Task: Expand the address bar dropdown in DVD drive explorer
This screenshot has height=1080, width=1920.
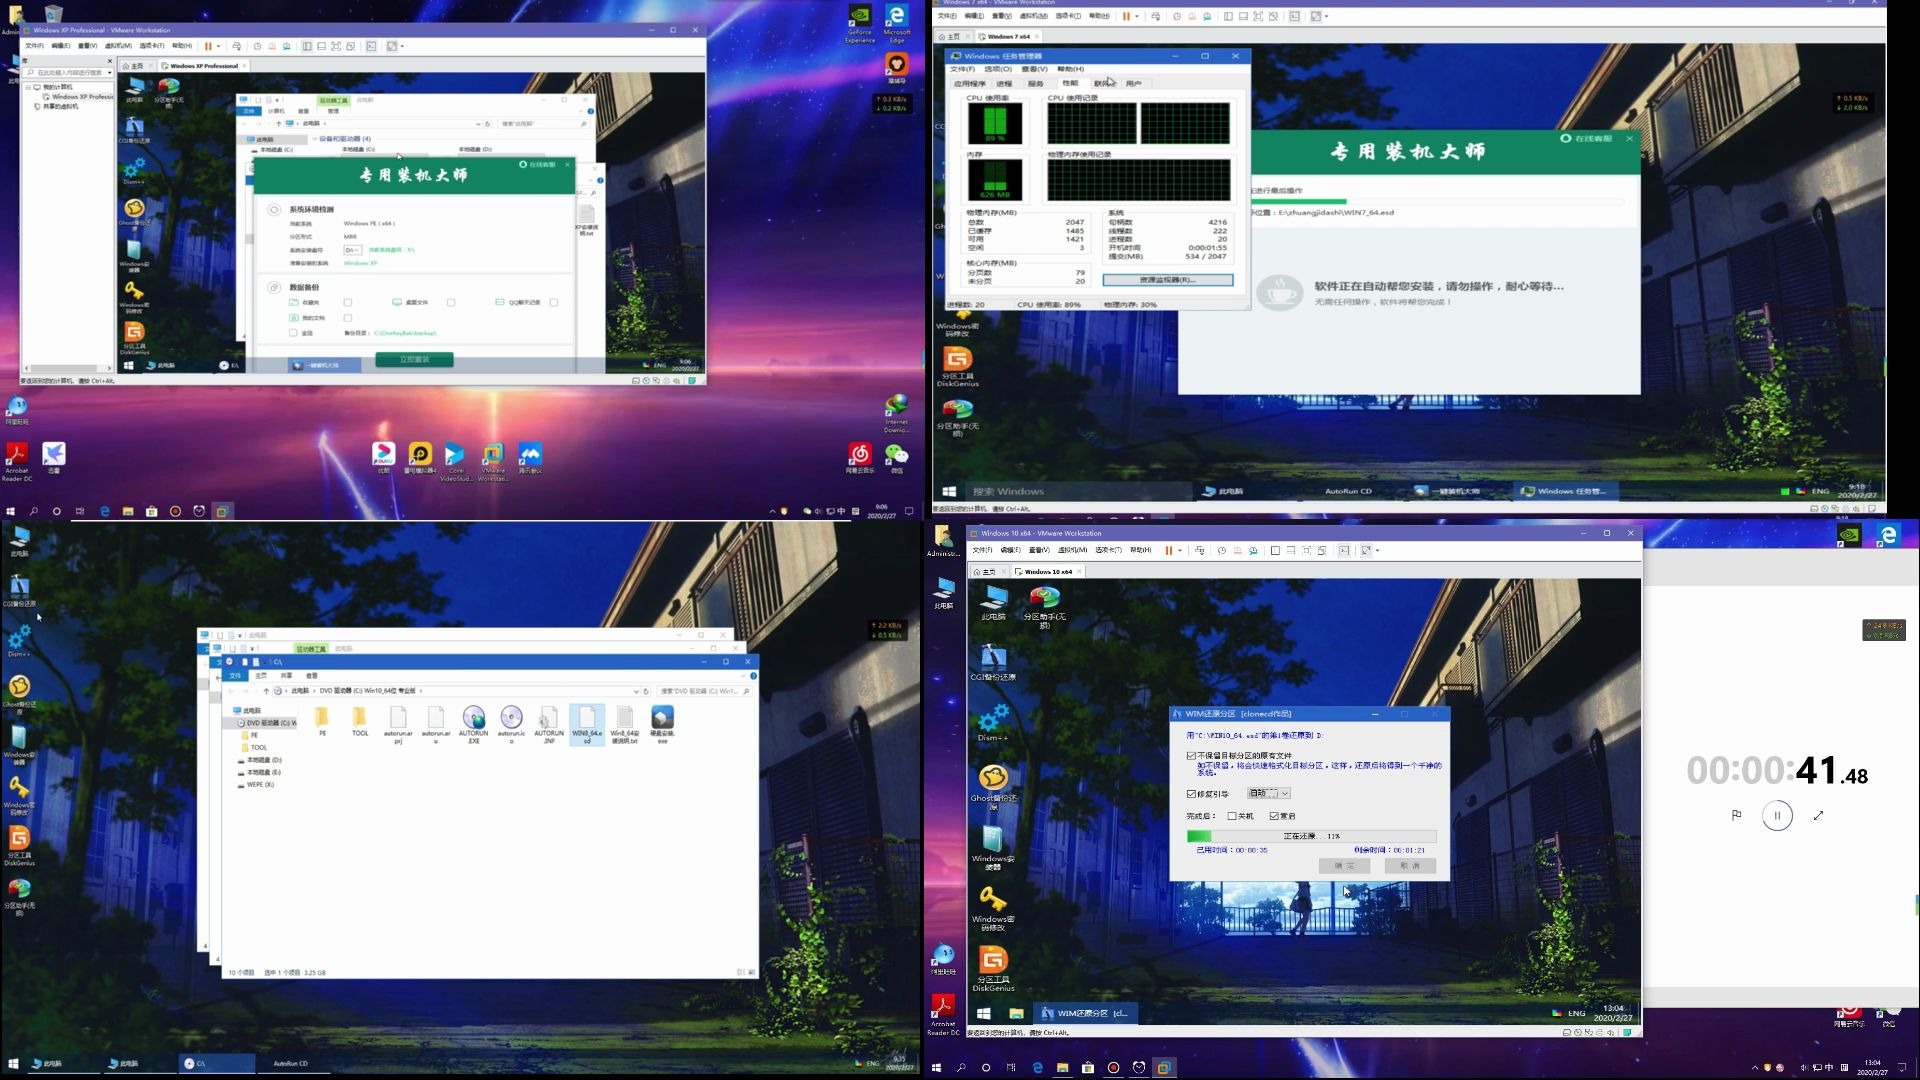Action: [636, 691]
